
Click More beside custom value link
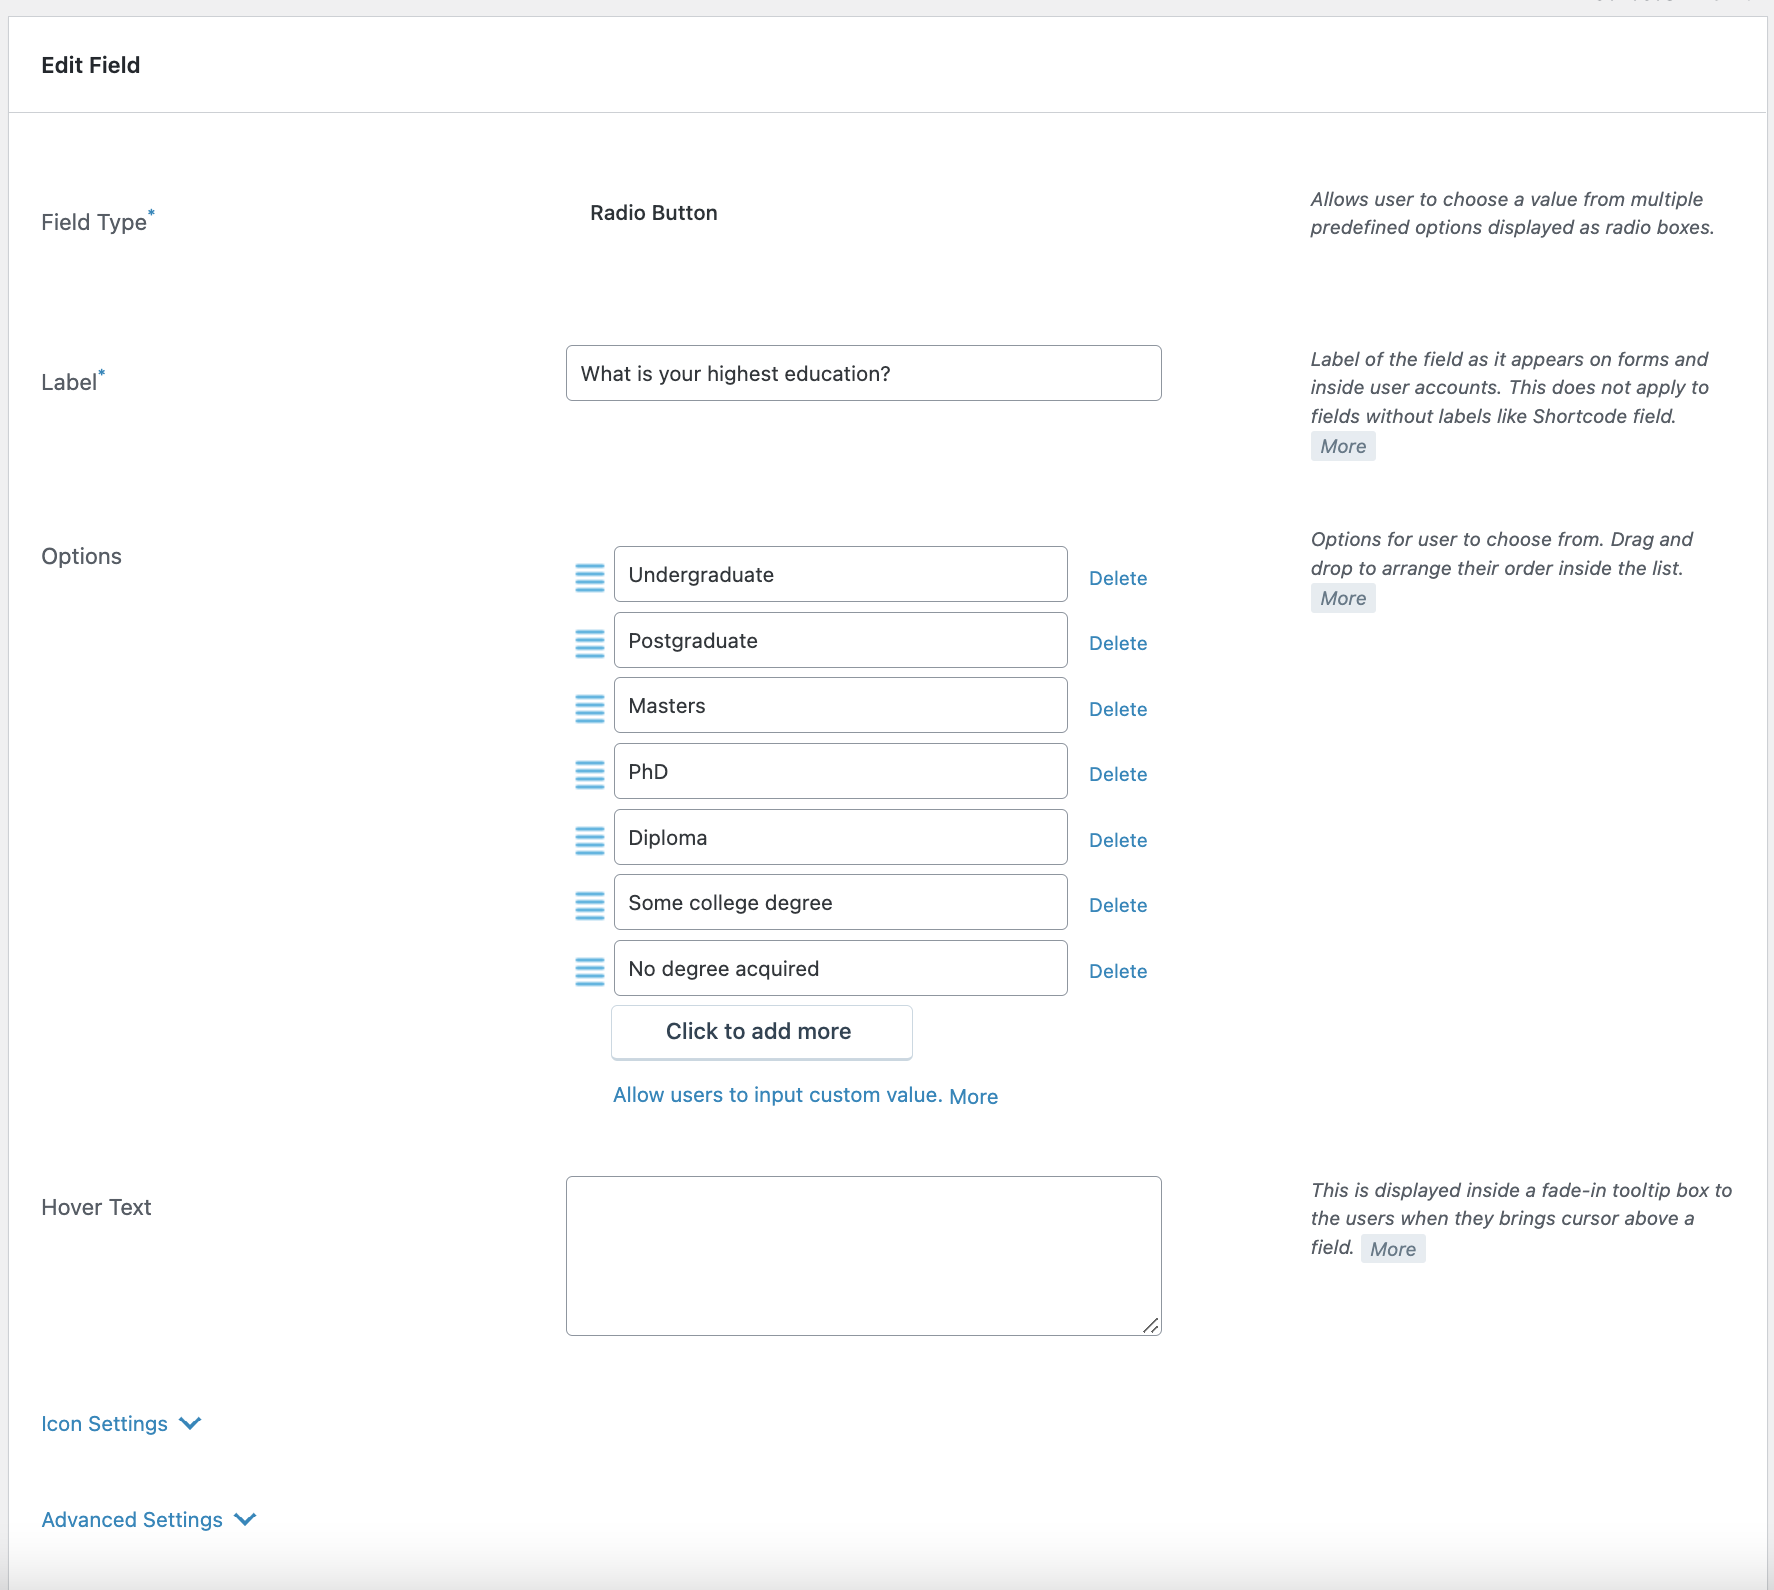975,1096
